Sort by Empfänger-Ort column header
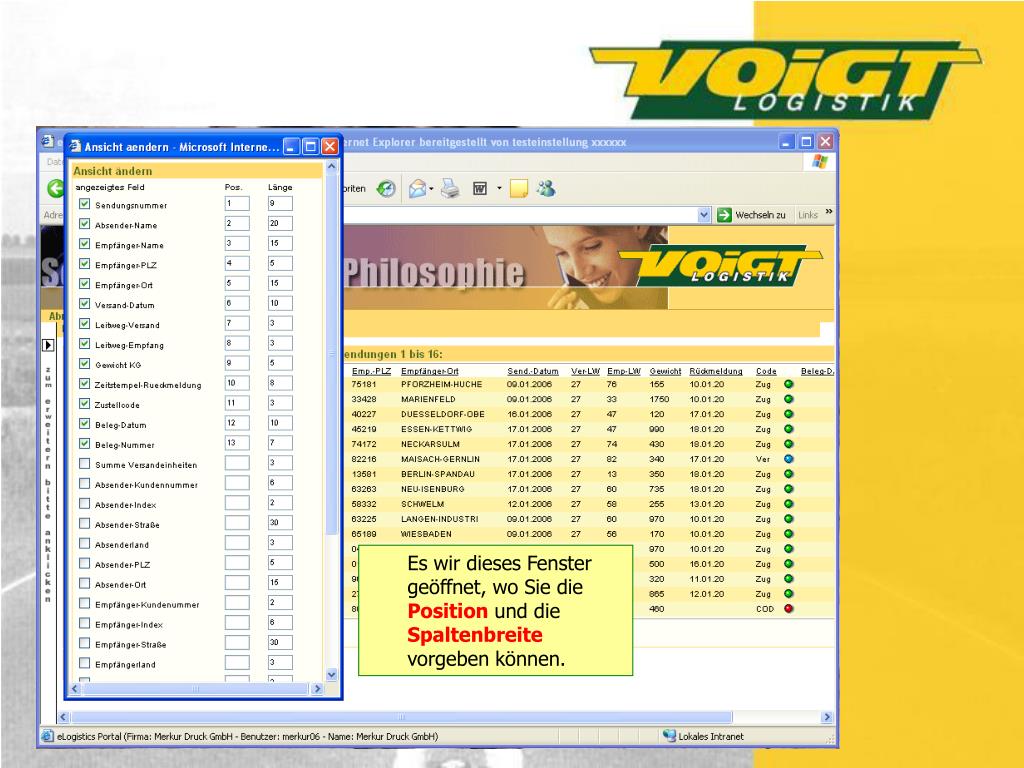 430,371
